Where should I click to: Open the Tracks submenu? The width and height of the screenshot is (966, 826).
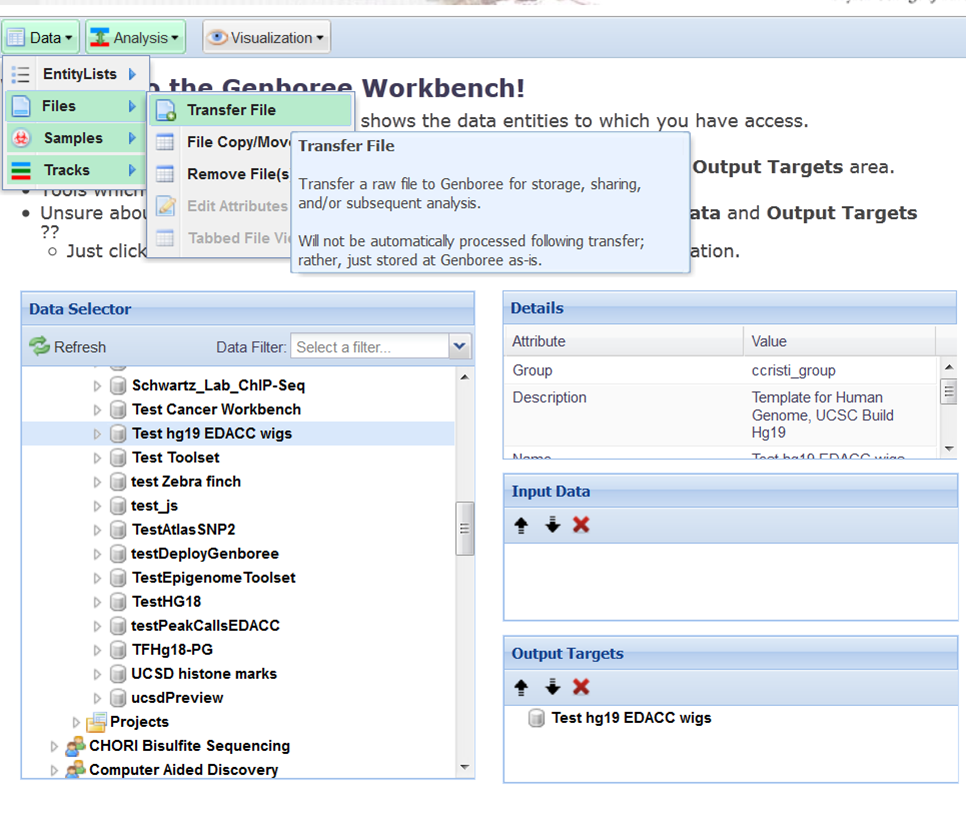click(x=67, y=170)
